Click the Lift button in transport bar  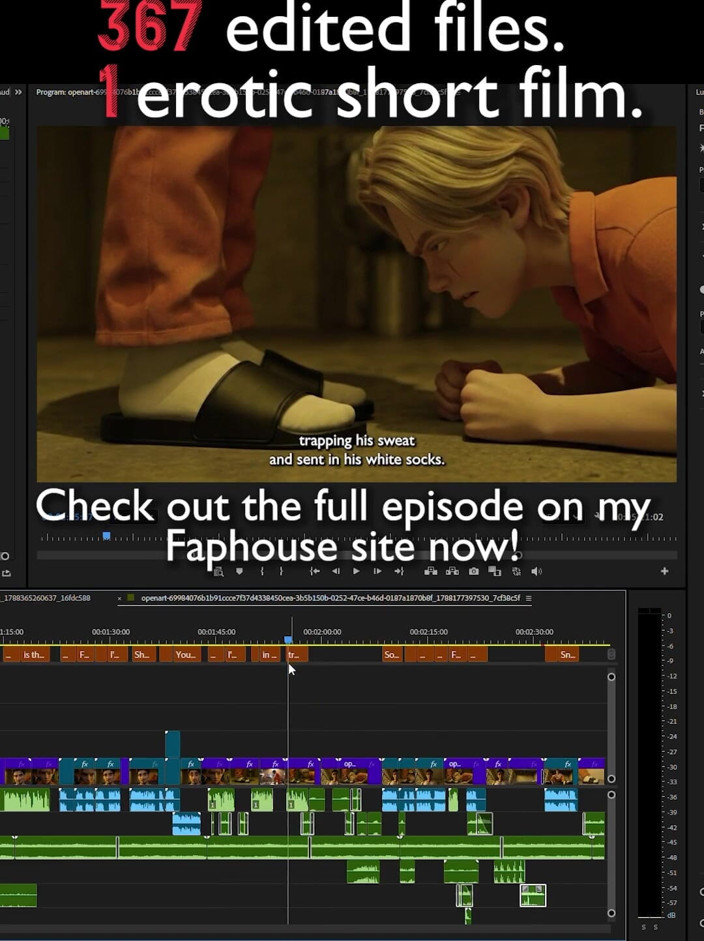click(x=430, y=571)
